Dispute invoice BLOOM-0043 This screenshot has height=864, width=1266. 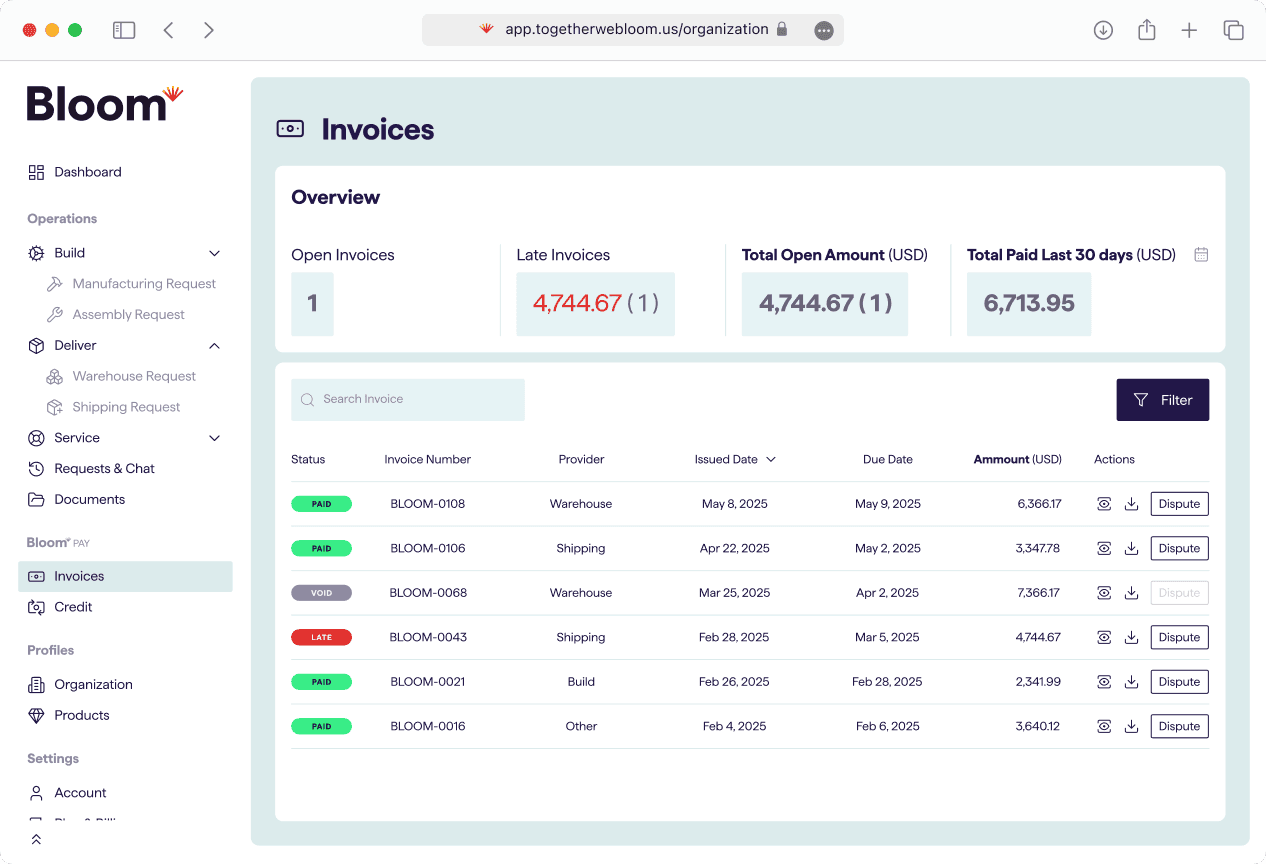(x=1179, y=637)
